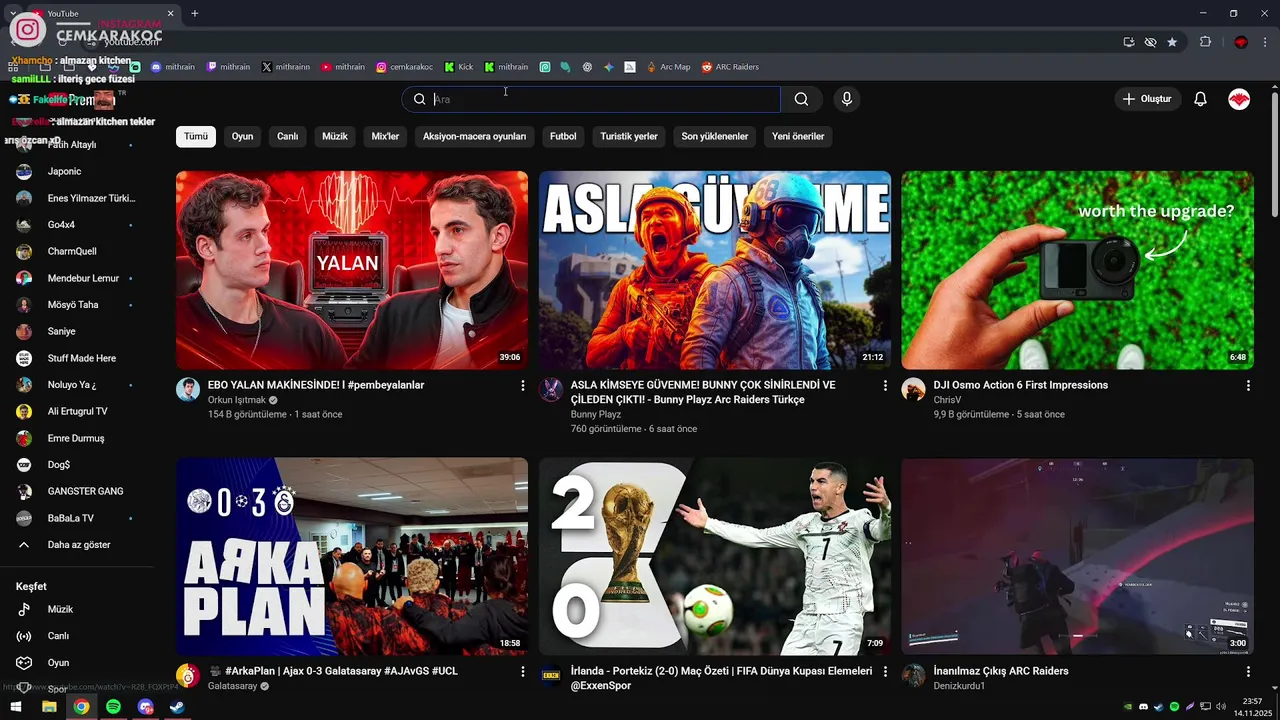This screenshot has width=1280, height=720.
Task: Open options menu for İrlanda - Portekiz video
Action: click(x=885, y=672)
